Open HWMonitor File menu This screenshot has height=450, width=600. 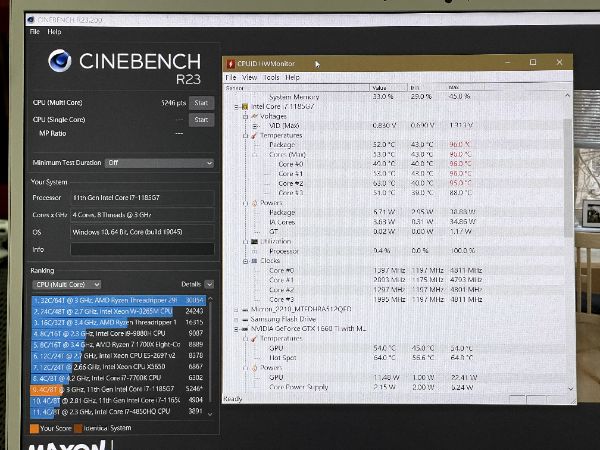pos(231,78)
